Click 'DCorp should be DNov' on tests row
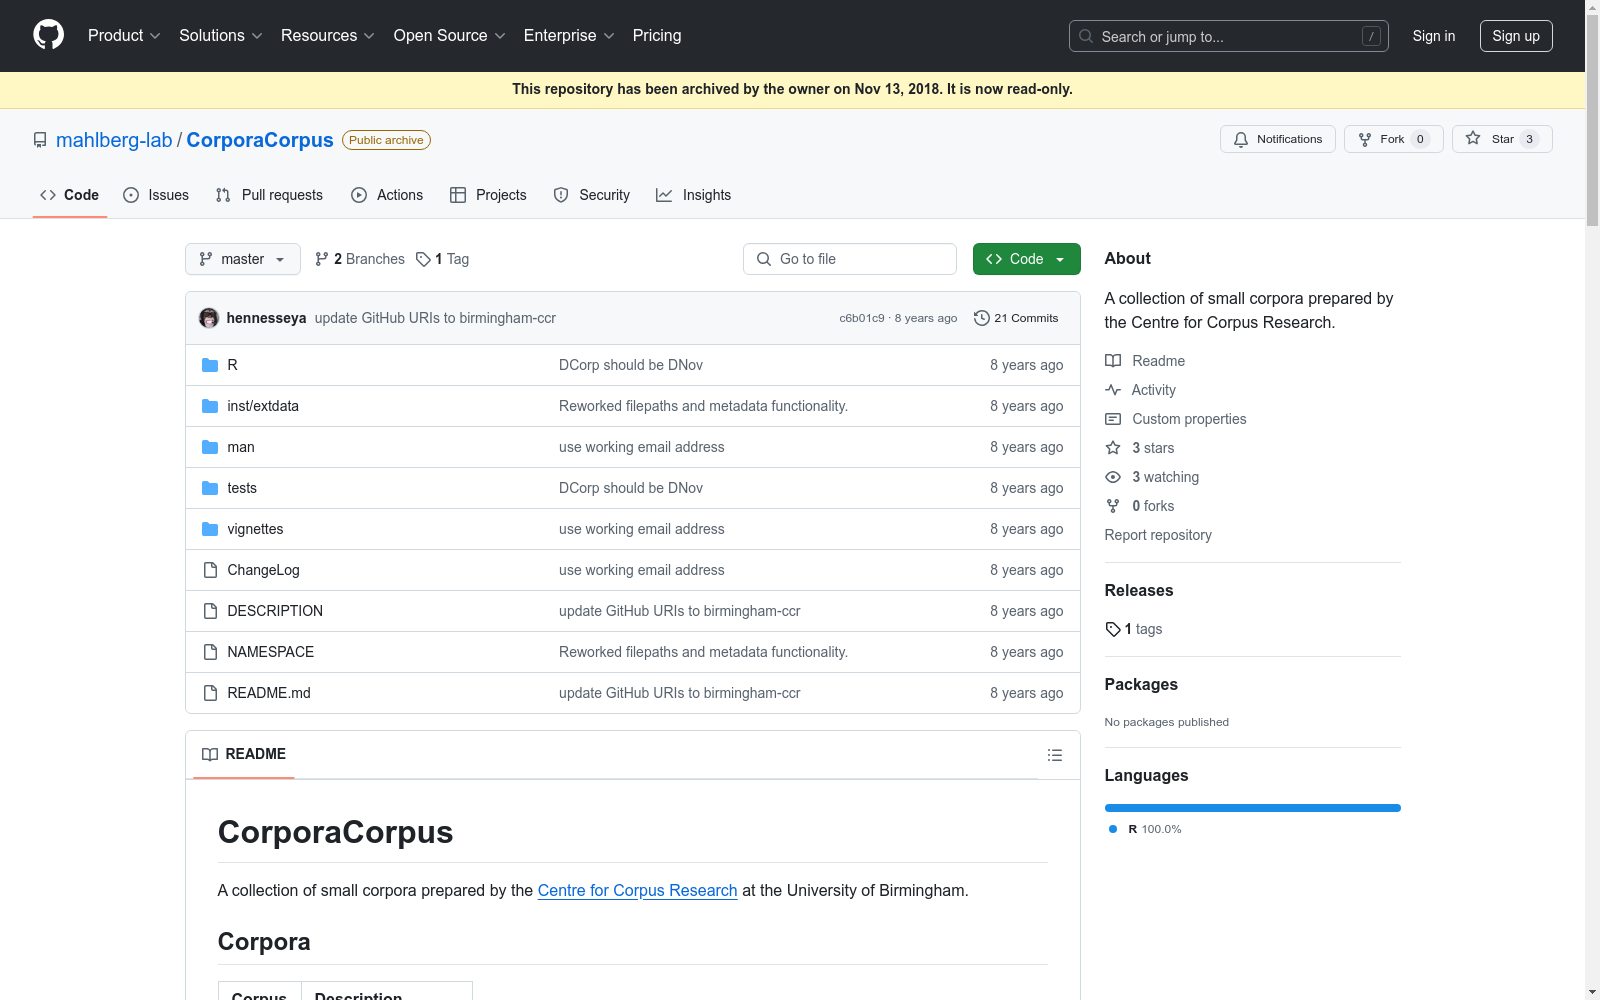Image resolution: width=1600 pixels, height=1000 pixels. 631,488
